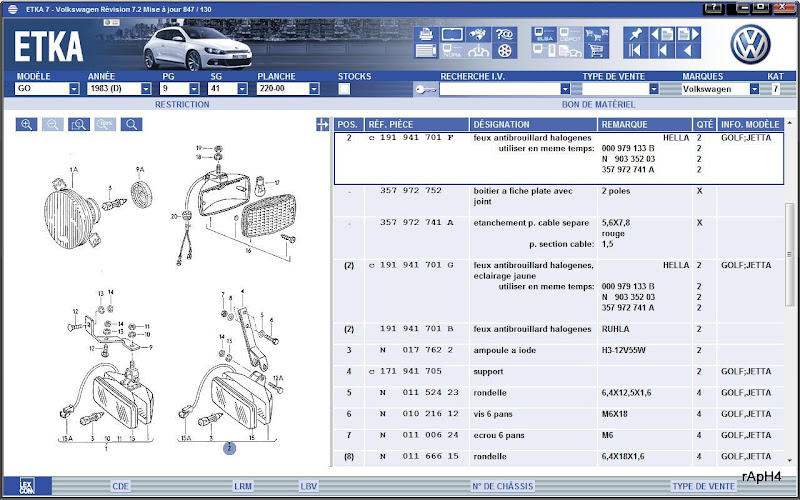Open the ANNÉE dropdown
This screenshot has width=800, height=500.
146,89
